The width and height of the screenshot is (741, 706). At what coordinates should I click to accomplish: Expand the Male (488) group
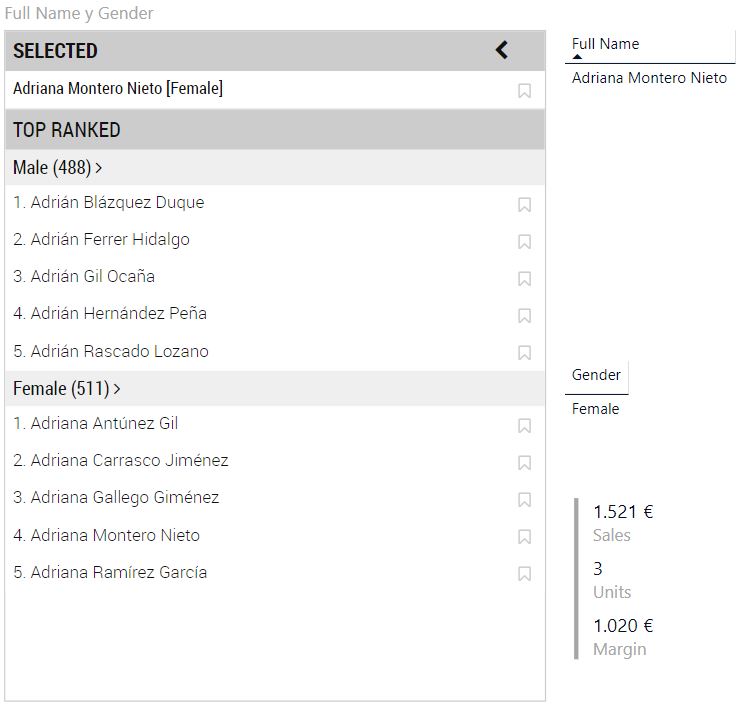(58, 168)
